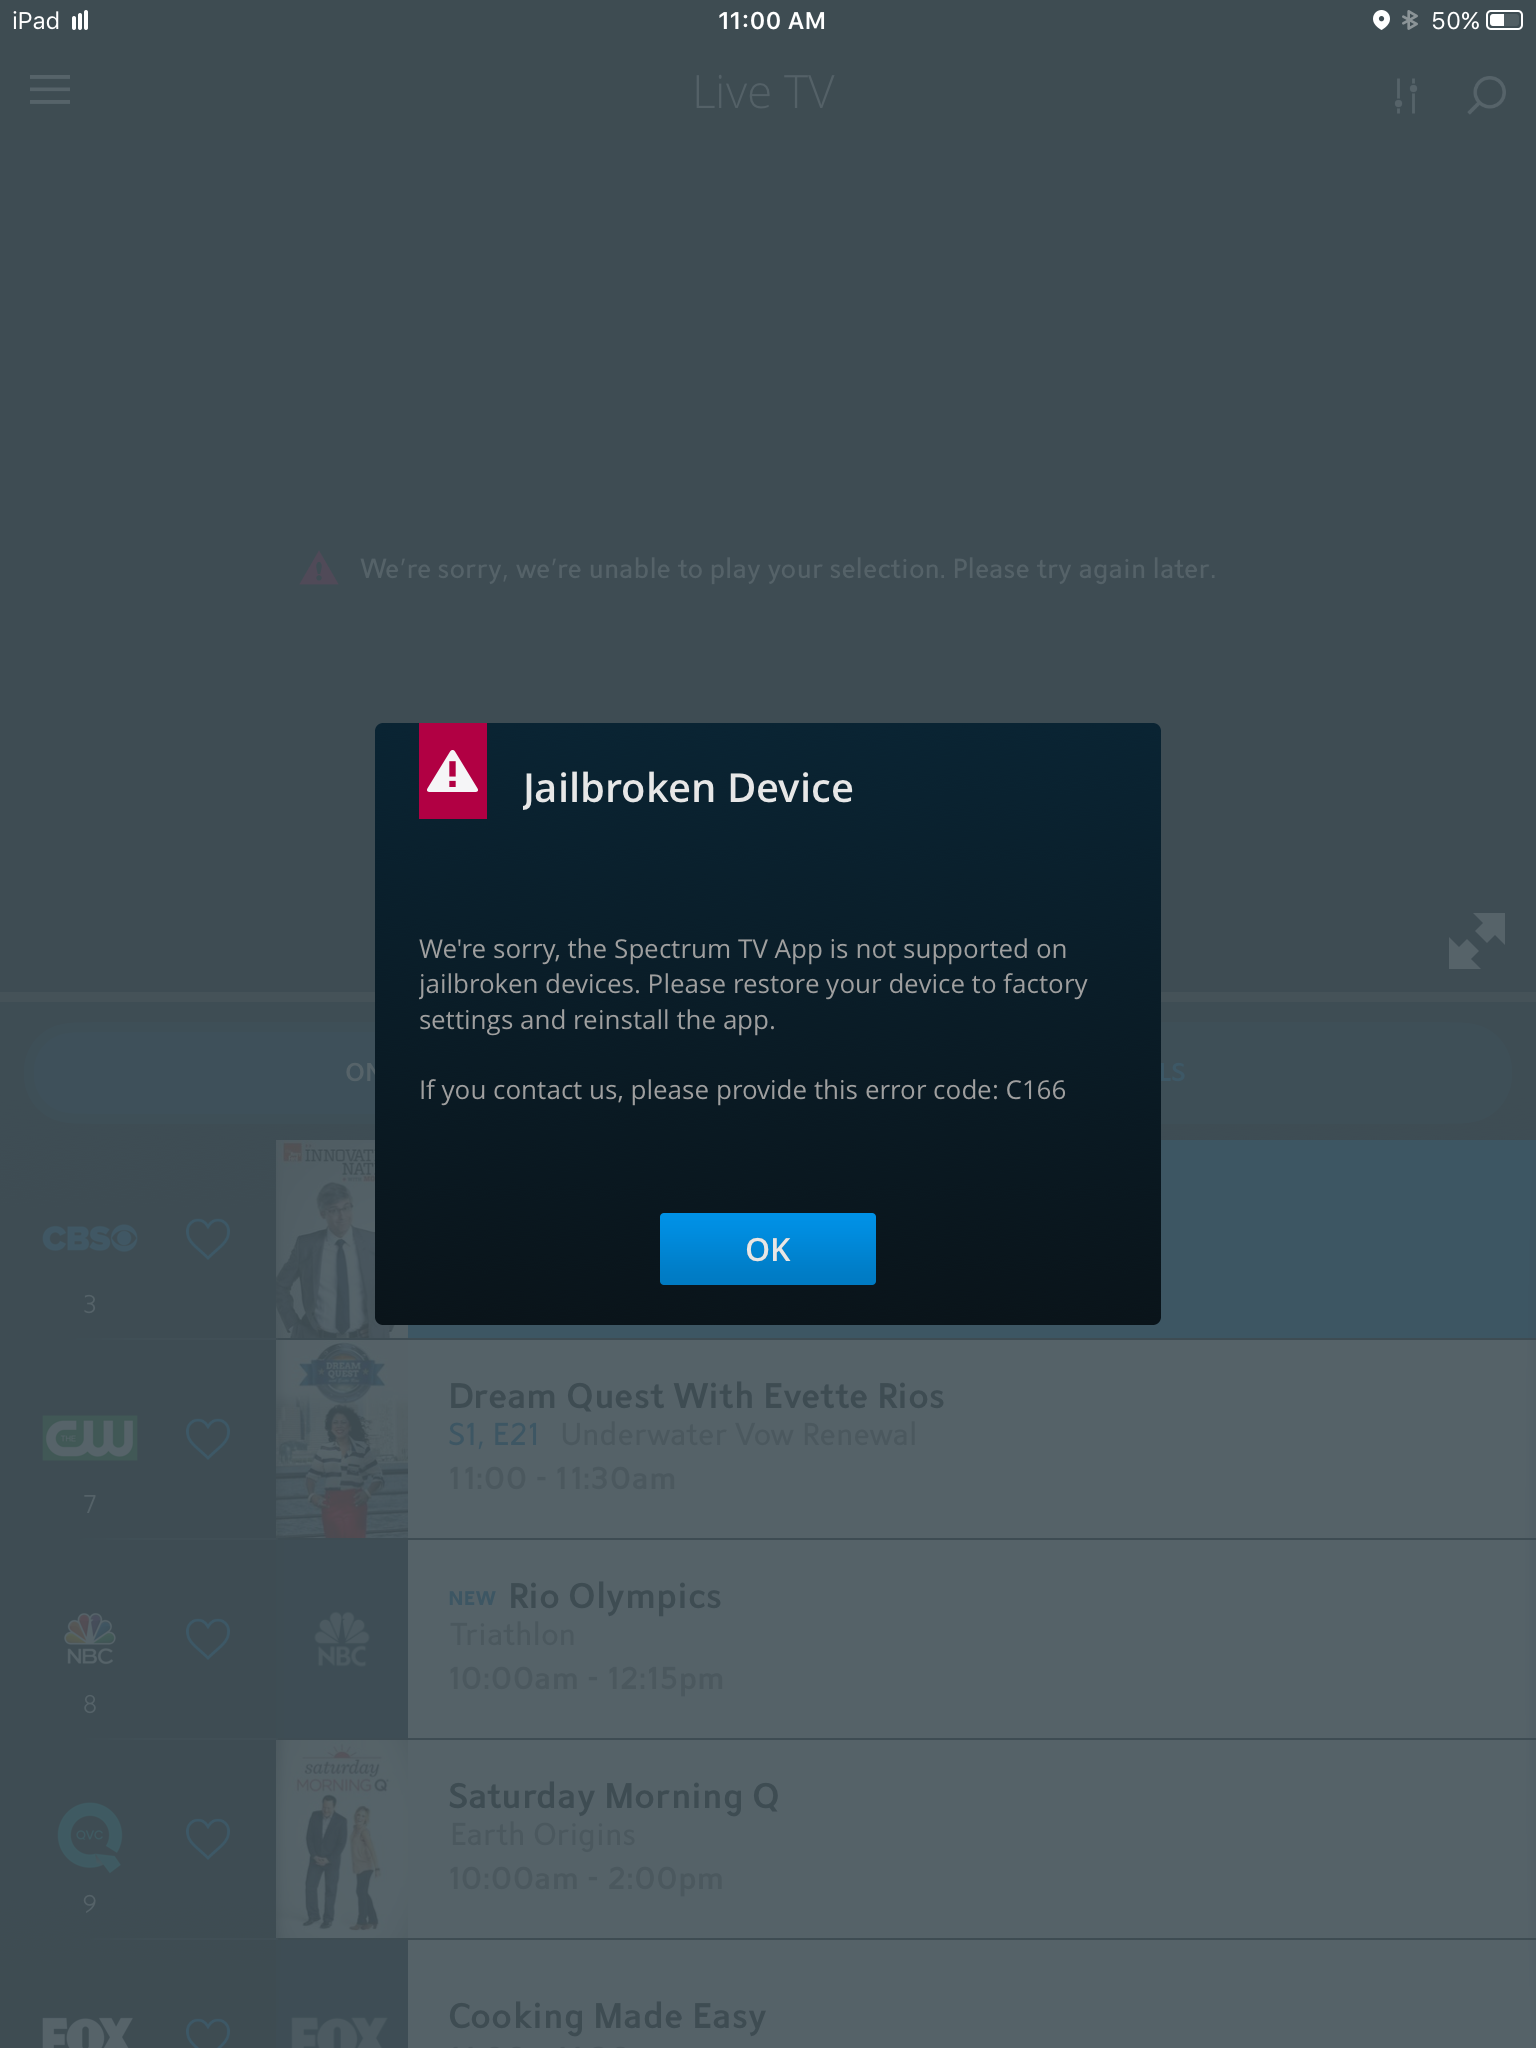Viewport: 1536px width, 2048px height.
Task: Favorite the CBS channel 3 heart
Action: tap(208, 1238)
